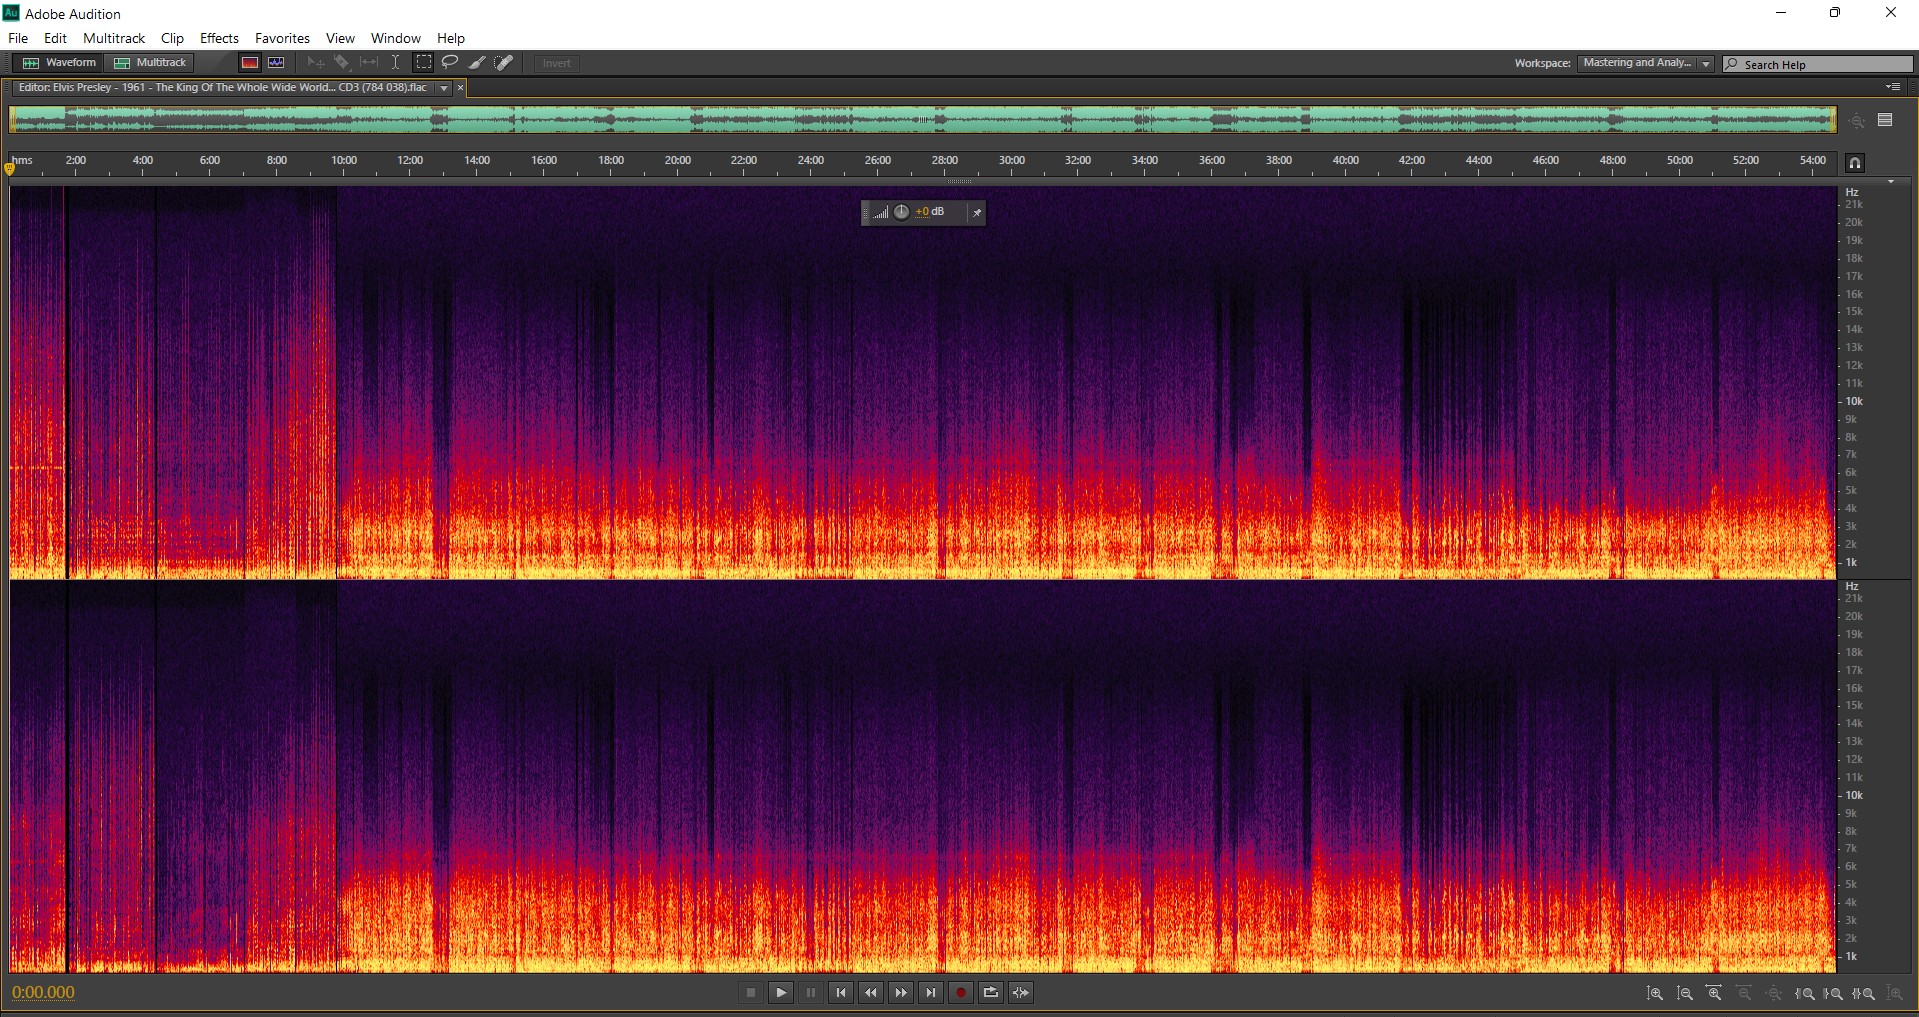The image size is (1919, 1017).
Task: Click Zoom In Amplitude icon
Action: click(x=1655, y=993)
